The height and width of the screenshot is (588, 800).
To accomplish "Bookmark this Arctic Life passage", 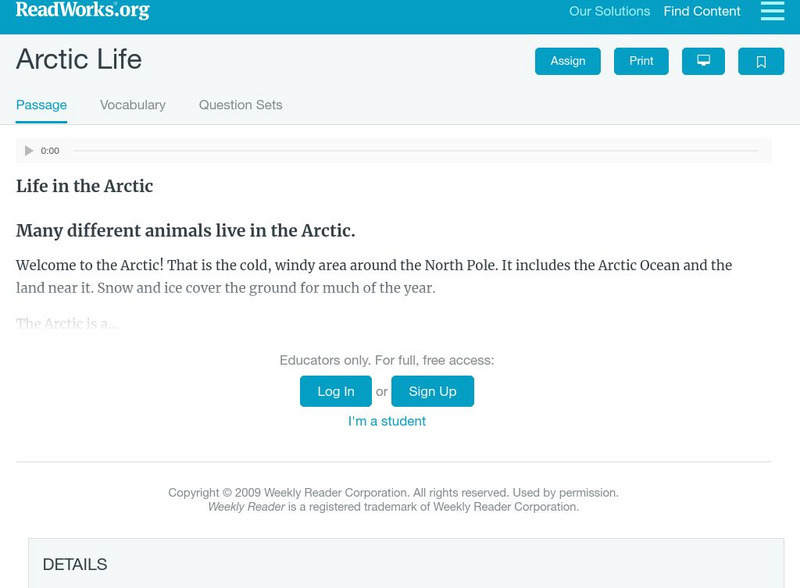I will [761, 61].
